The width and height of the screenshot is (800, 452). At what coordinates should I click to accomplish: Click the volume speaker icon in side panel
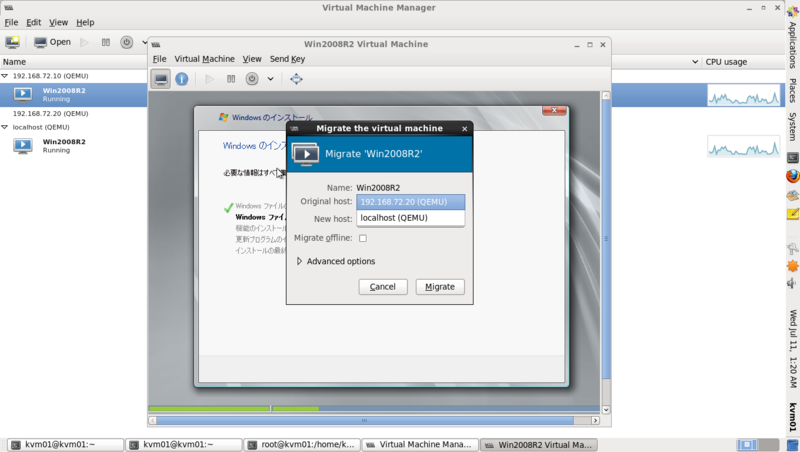tap(792, 283)
